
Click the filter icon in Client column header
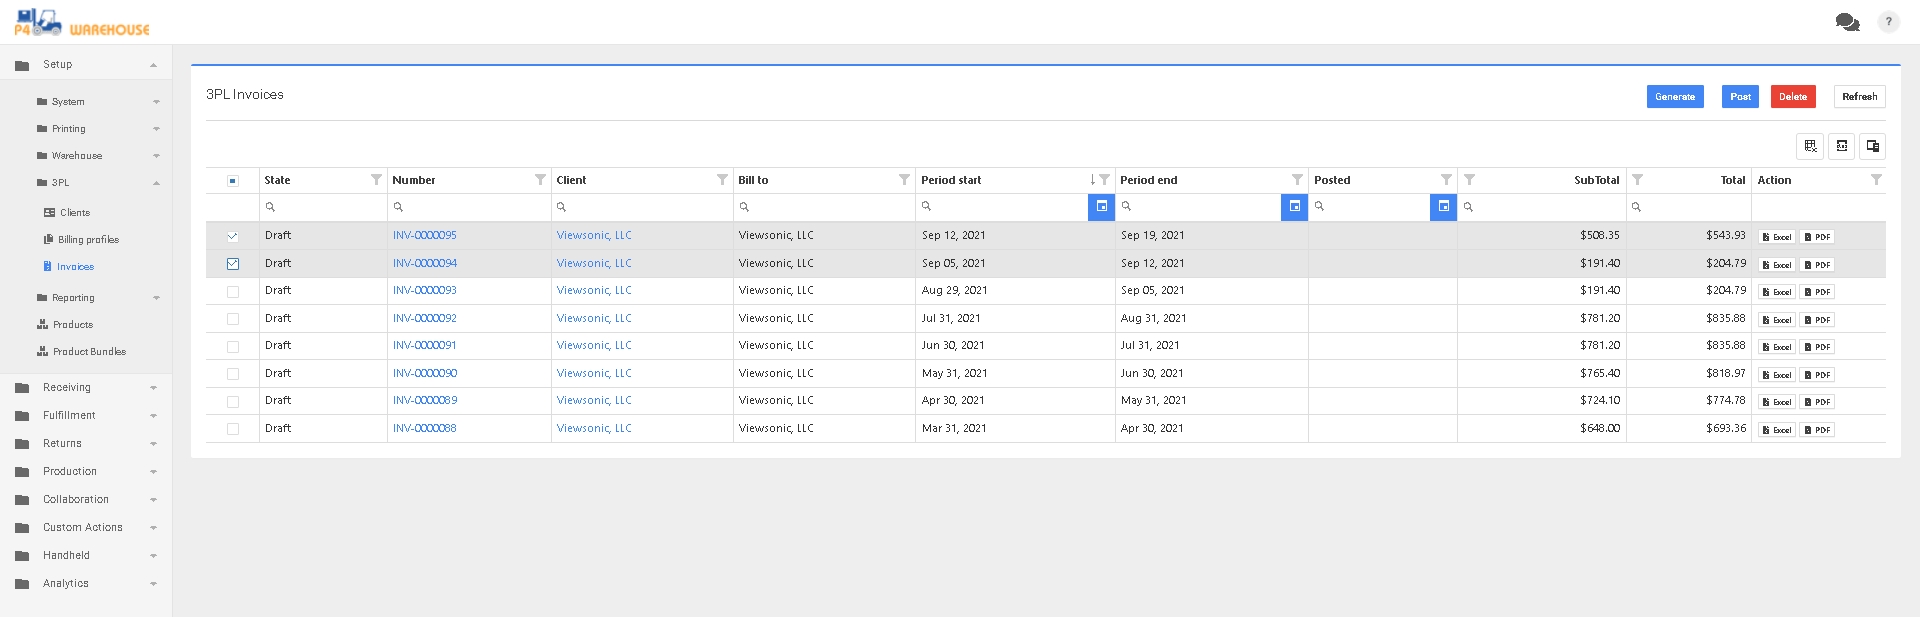722,180
